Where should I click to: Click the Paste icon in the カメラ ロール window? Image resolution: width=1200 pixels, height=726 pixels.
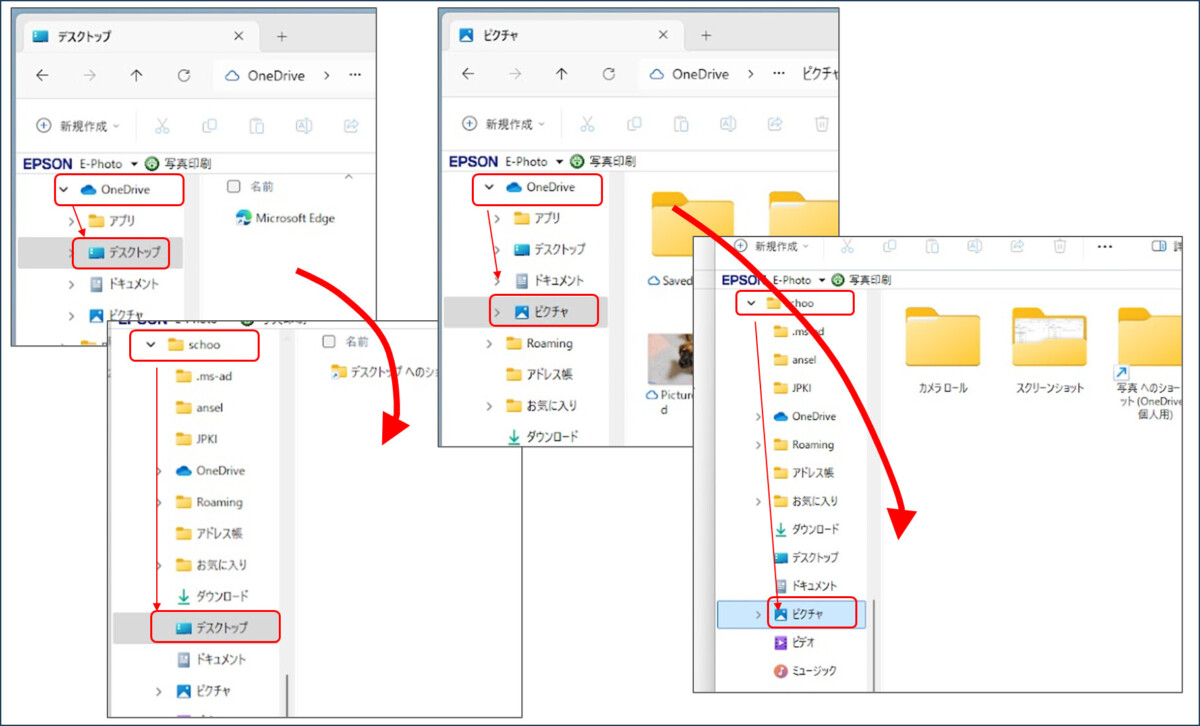point(932,246)
